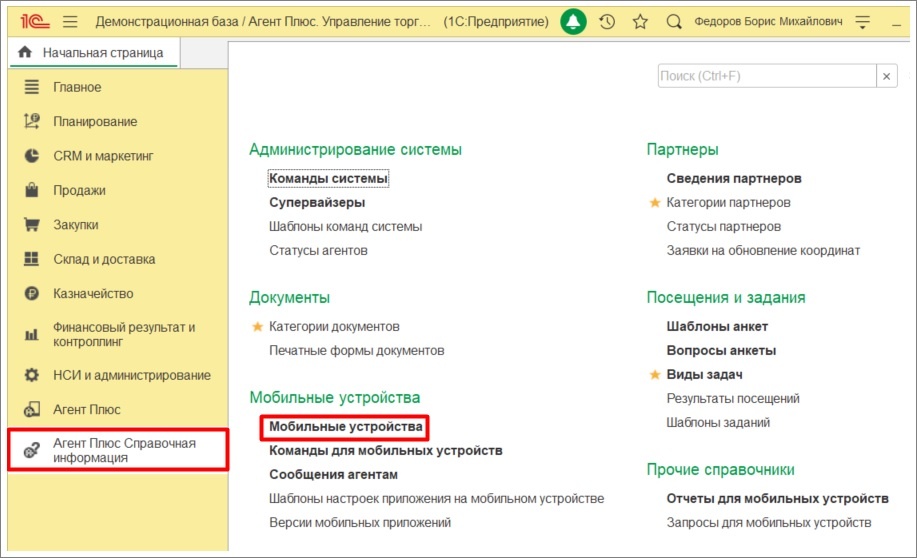Open Версии мобильных приложений

(360, 522)
